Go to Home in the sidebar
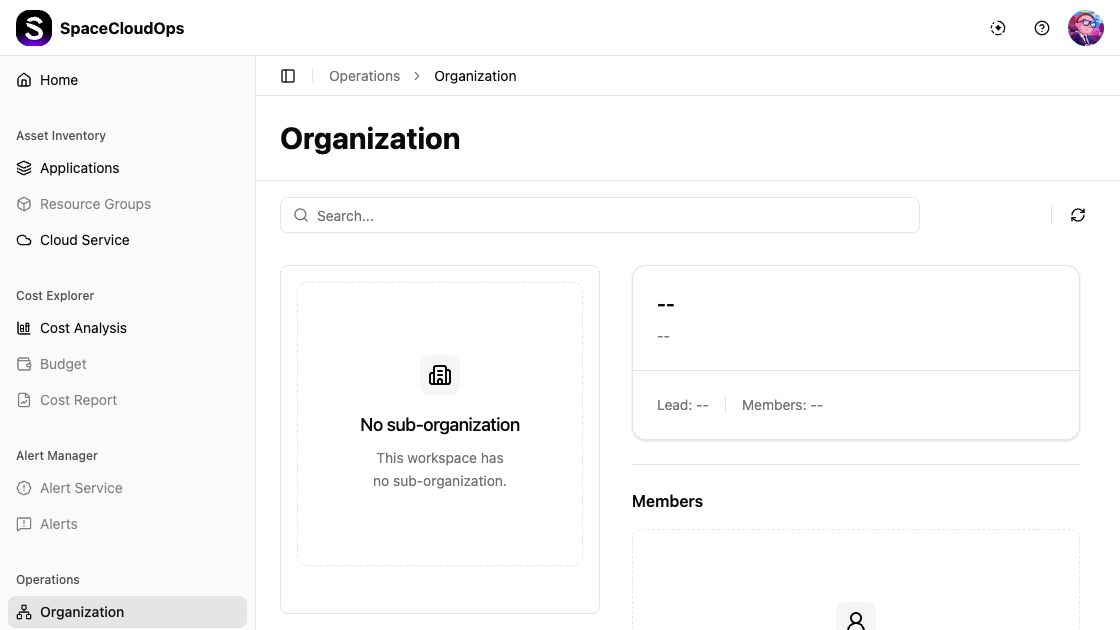The height and width of the screenshot is (630, 1120). (58, 80)
